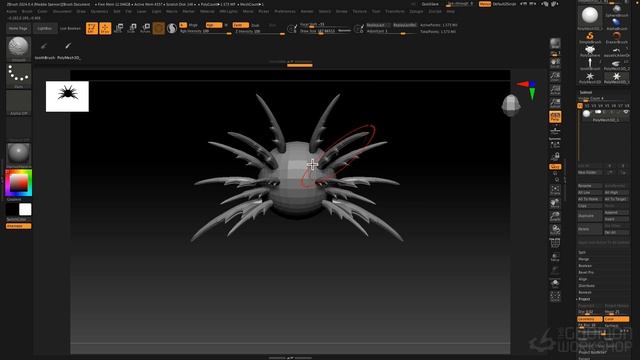Select the AlphaBrush tool thumbnail
Screen dimensions: 640x360
coord(616,24)
